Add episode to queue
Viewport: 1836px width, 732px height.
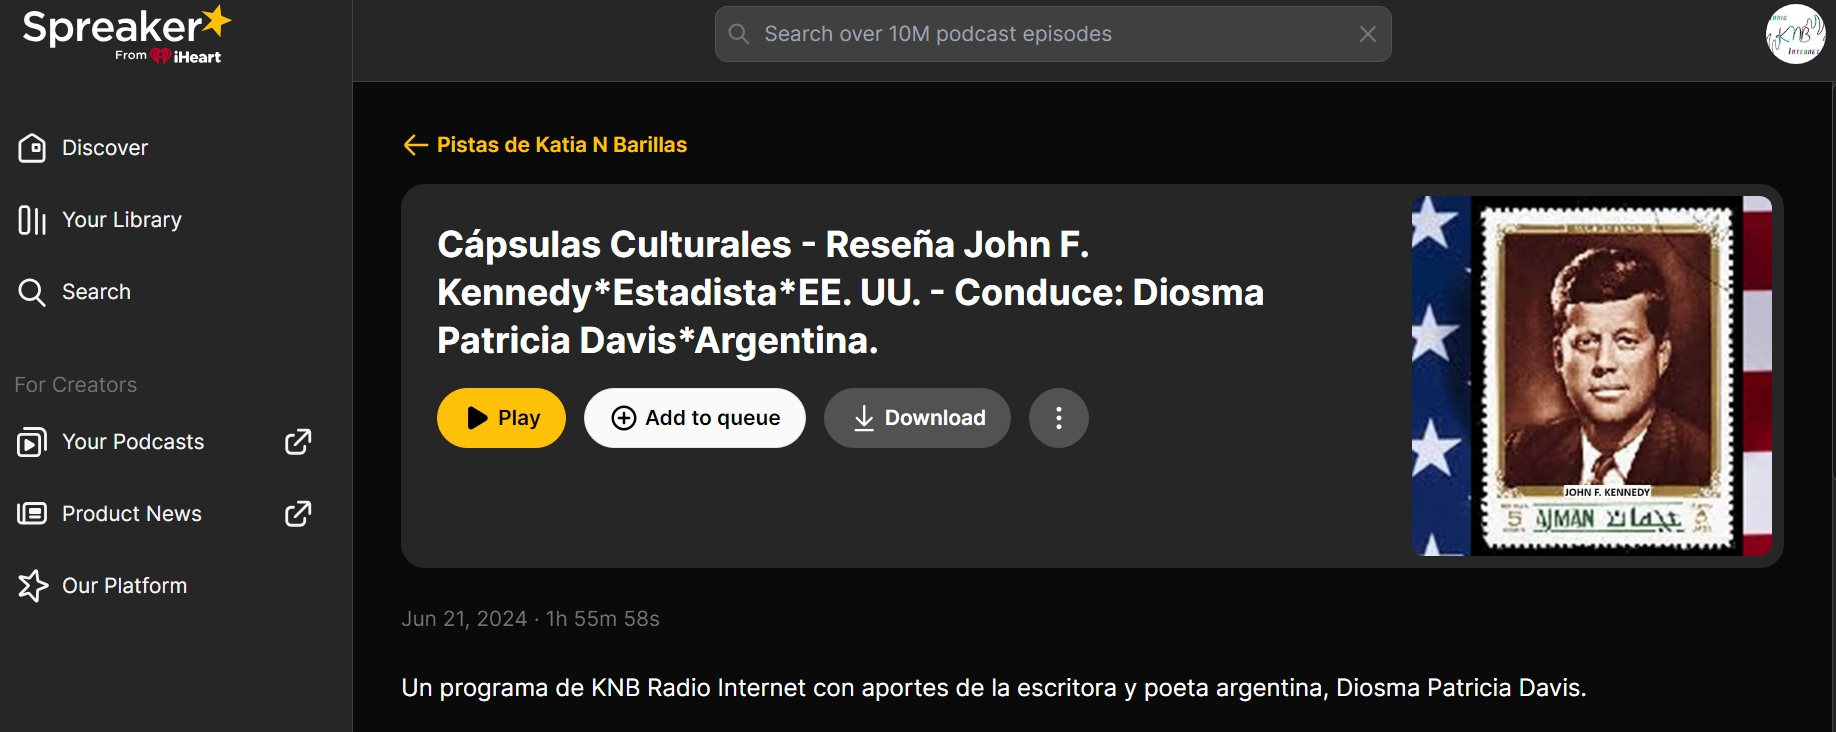(695, 418)
